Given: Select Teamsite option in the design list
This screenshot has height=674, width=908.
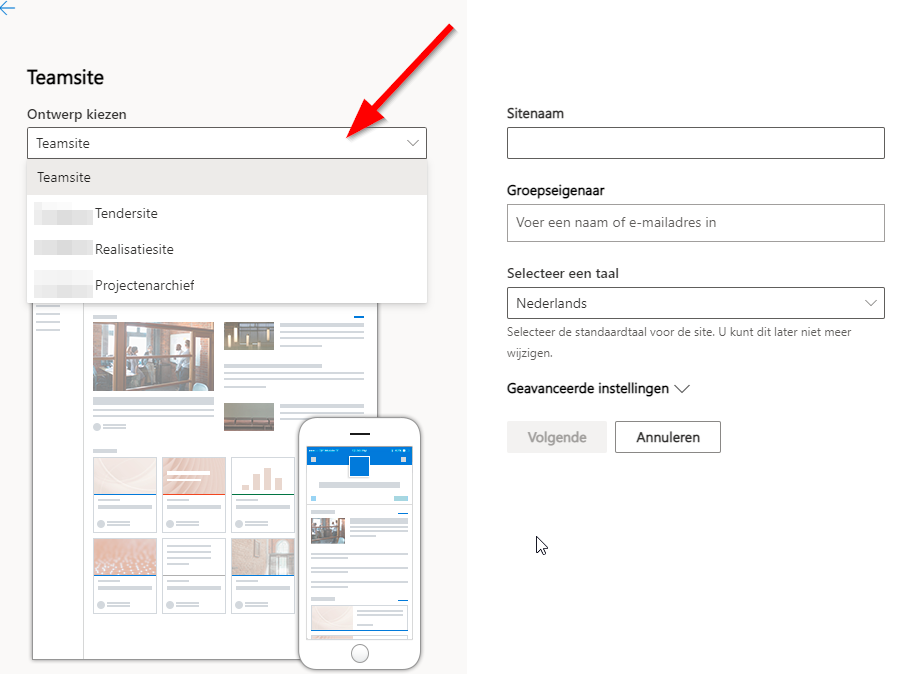Looking at the screenshot, I should click(x=226, y=178).
